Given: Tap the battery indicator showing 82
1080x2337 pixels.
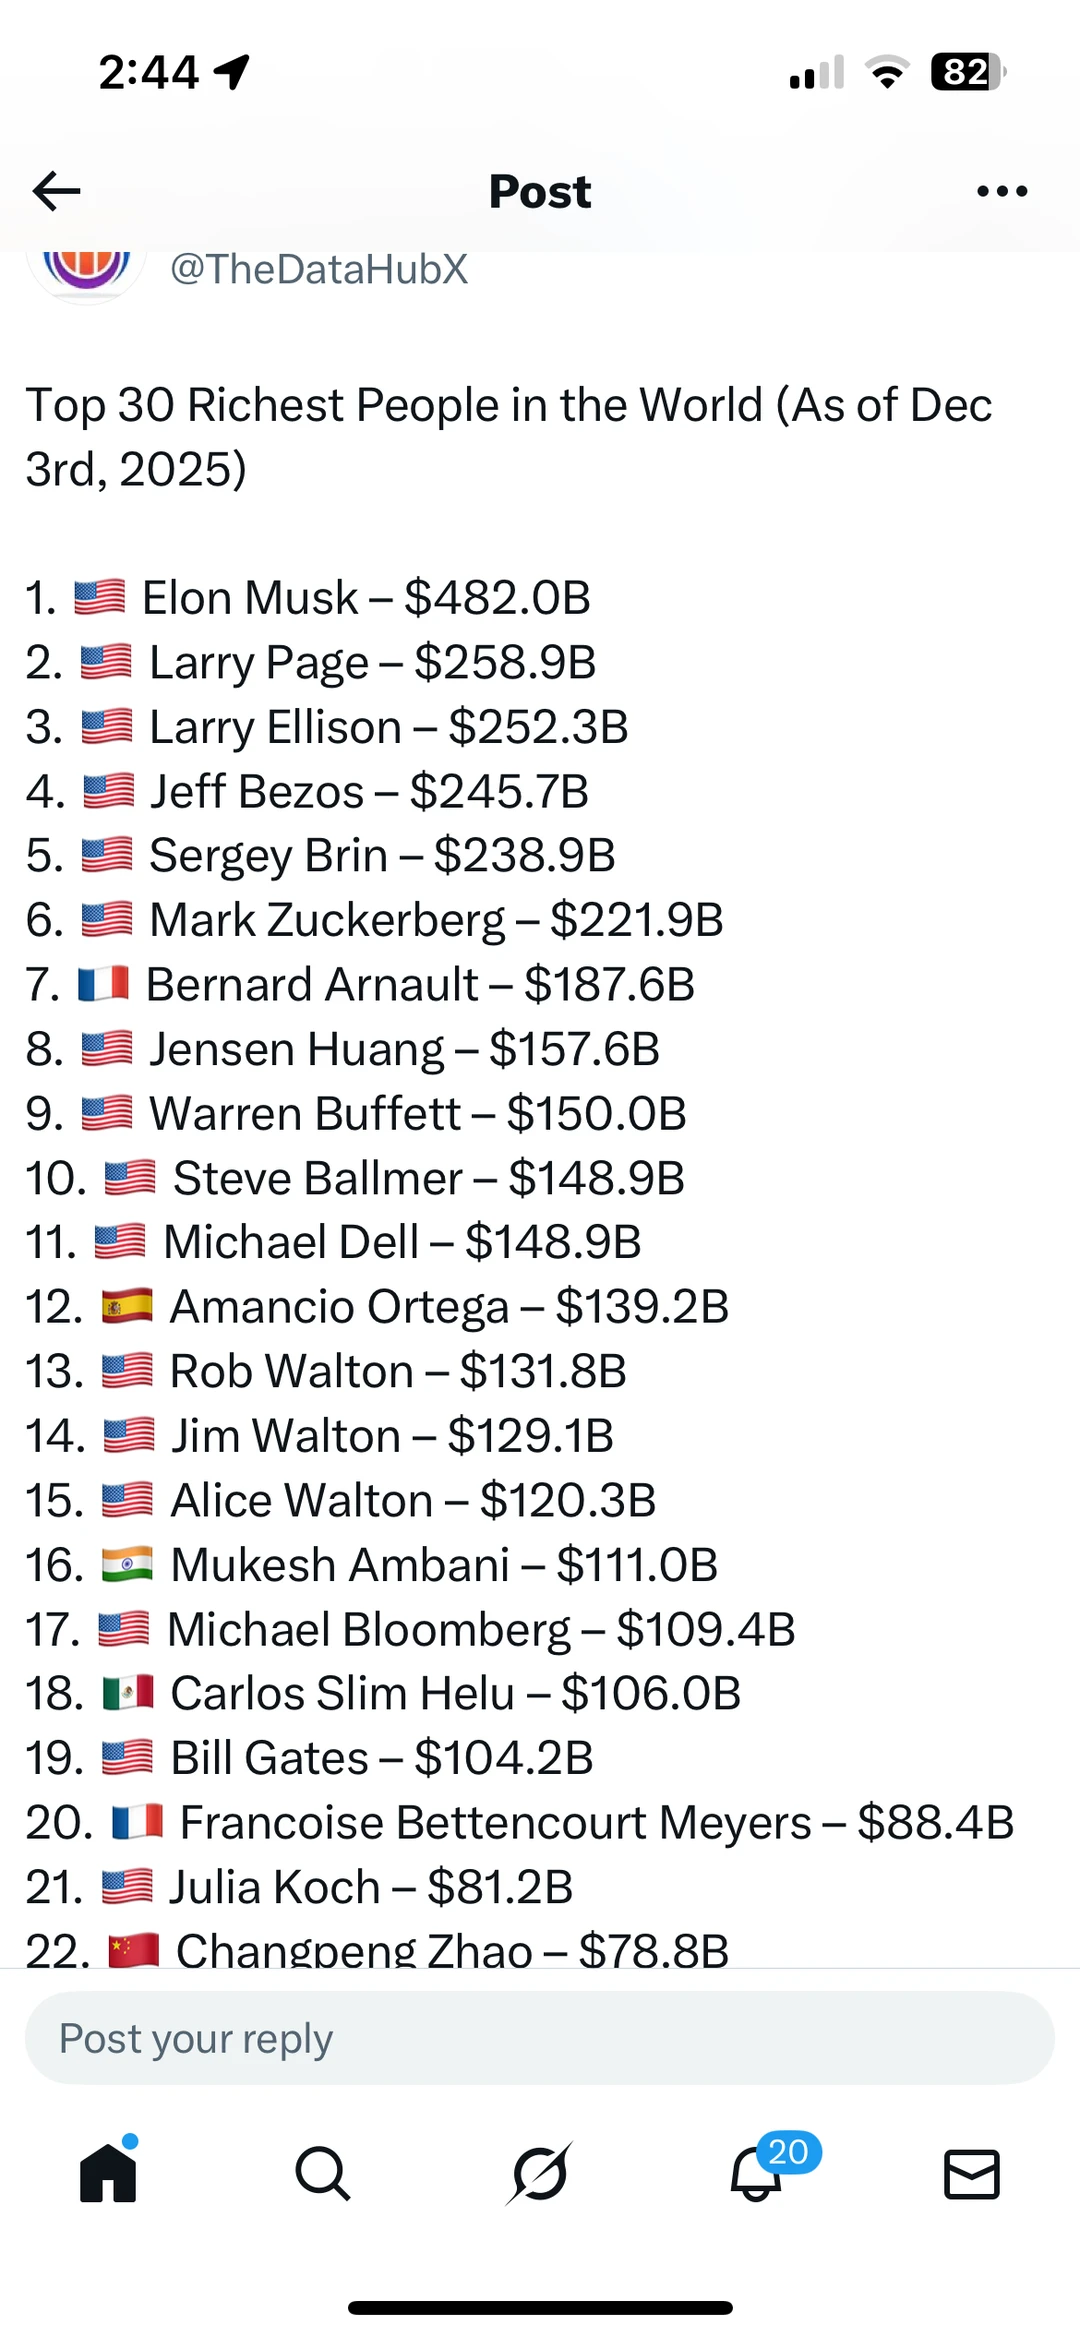Looking at the screenshot, I should coord(968,72).
